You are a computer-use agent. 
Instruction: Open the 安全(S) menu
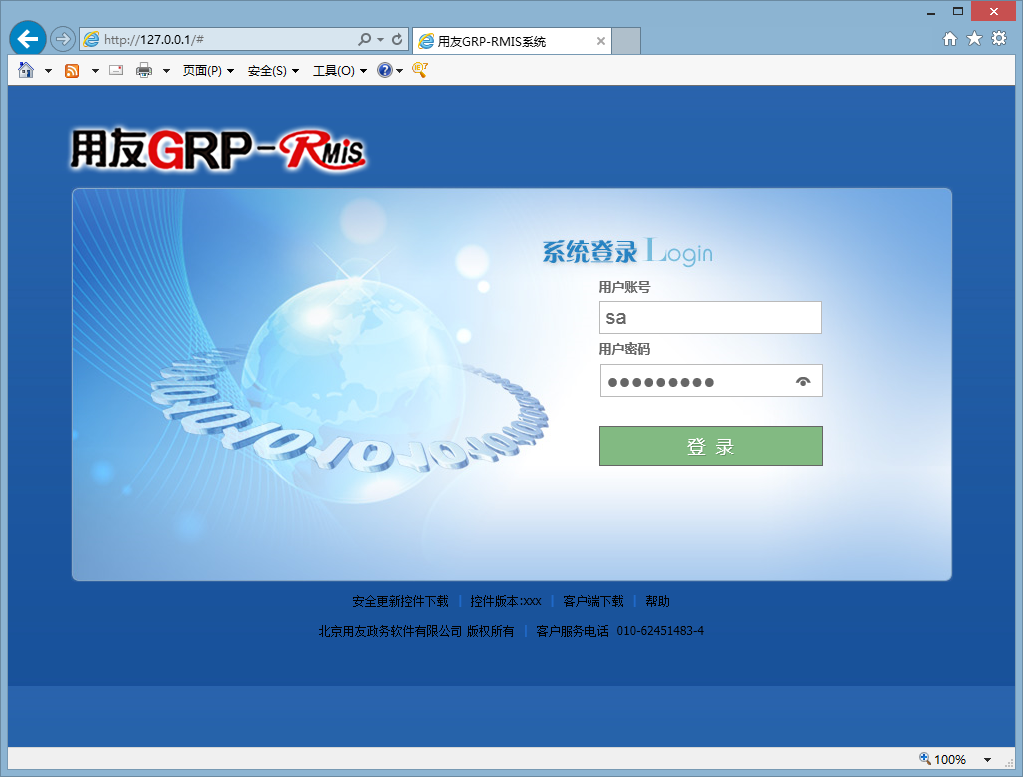point(273,70)
